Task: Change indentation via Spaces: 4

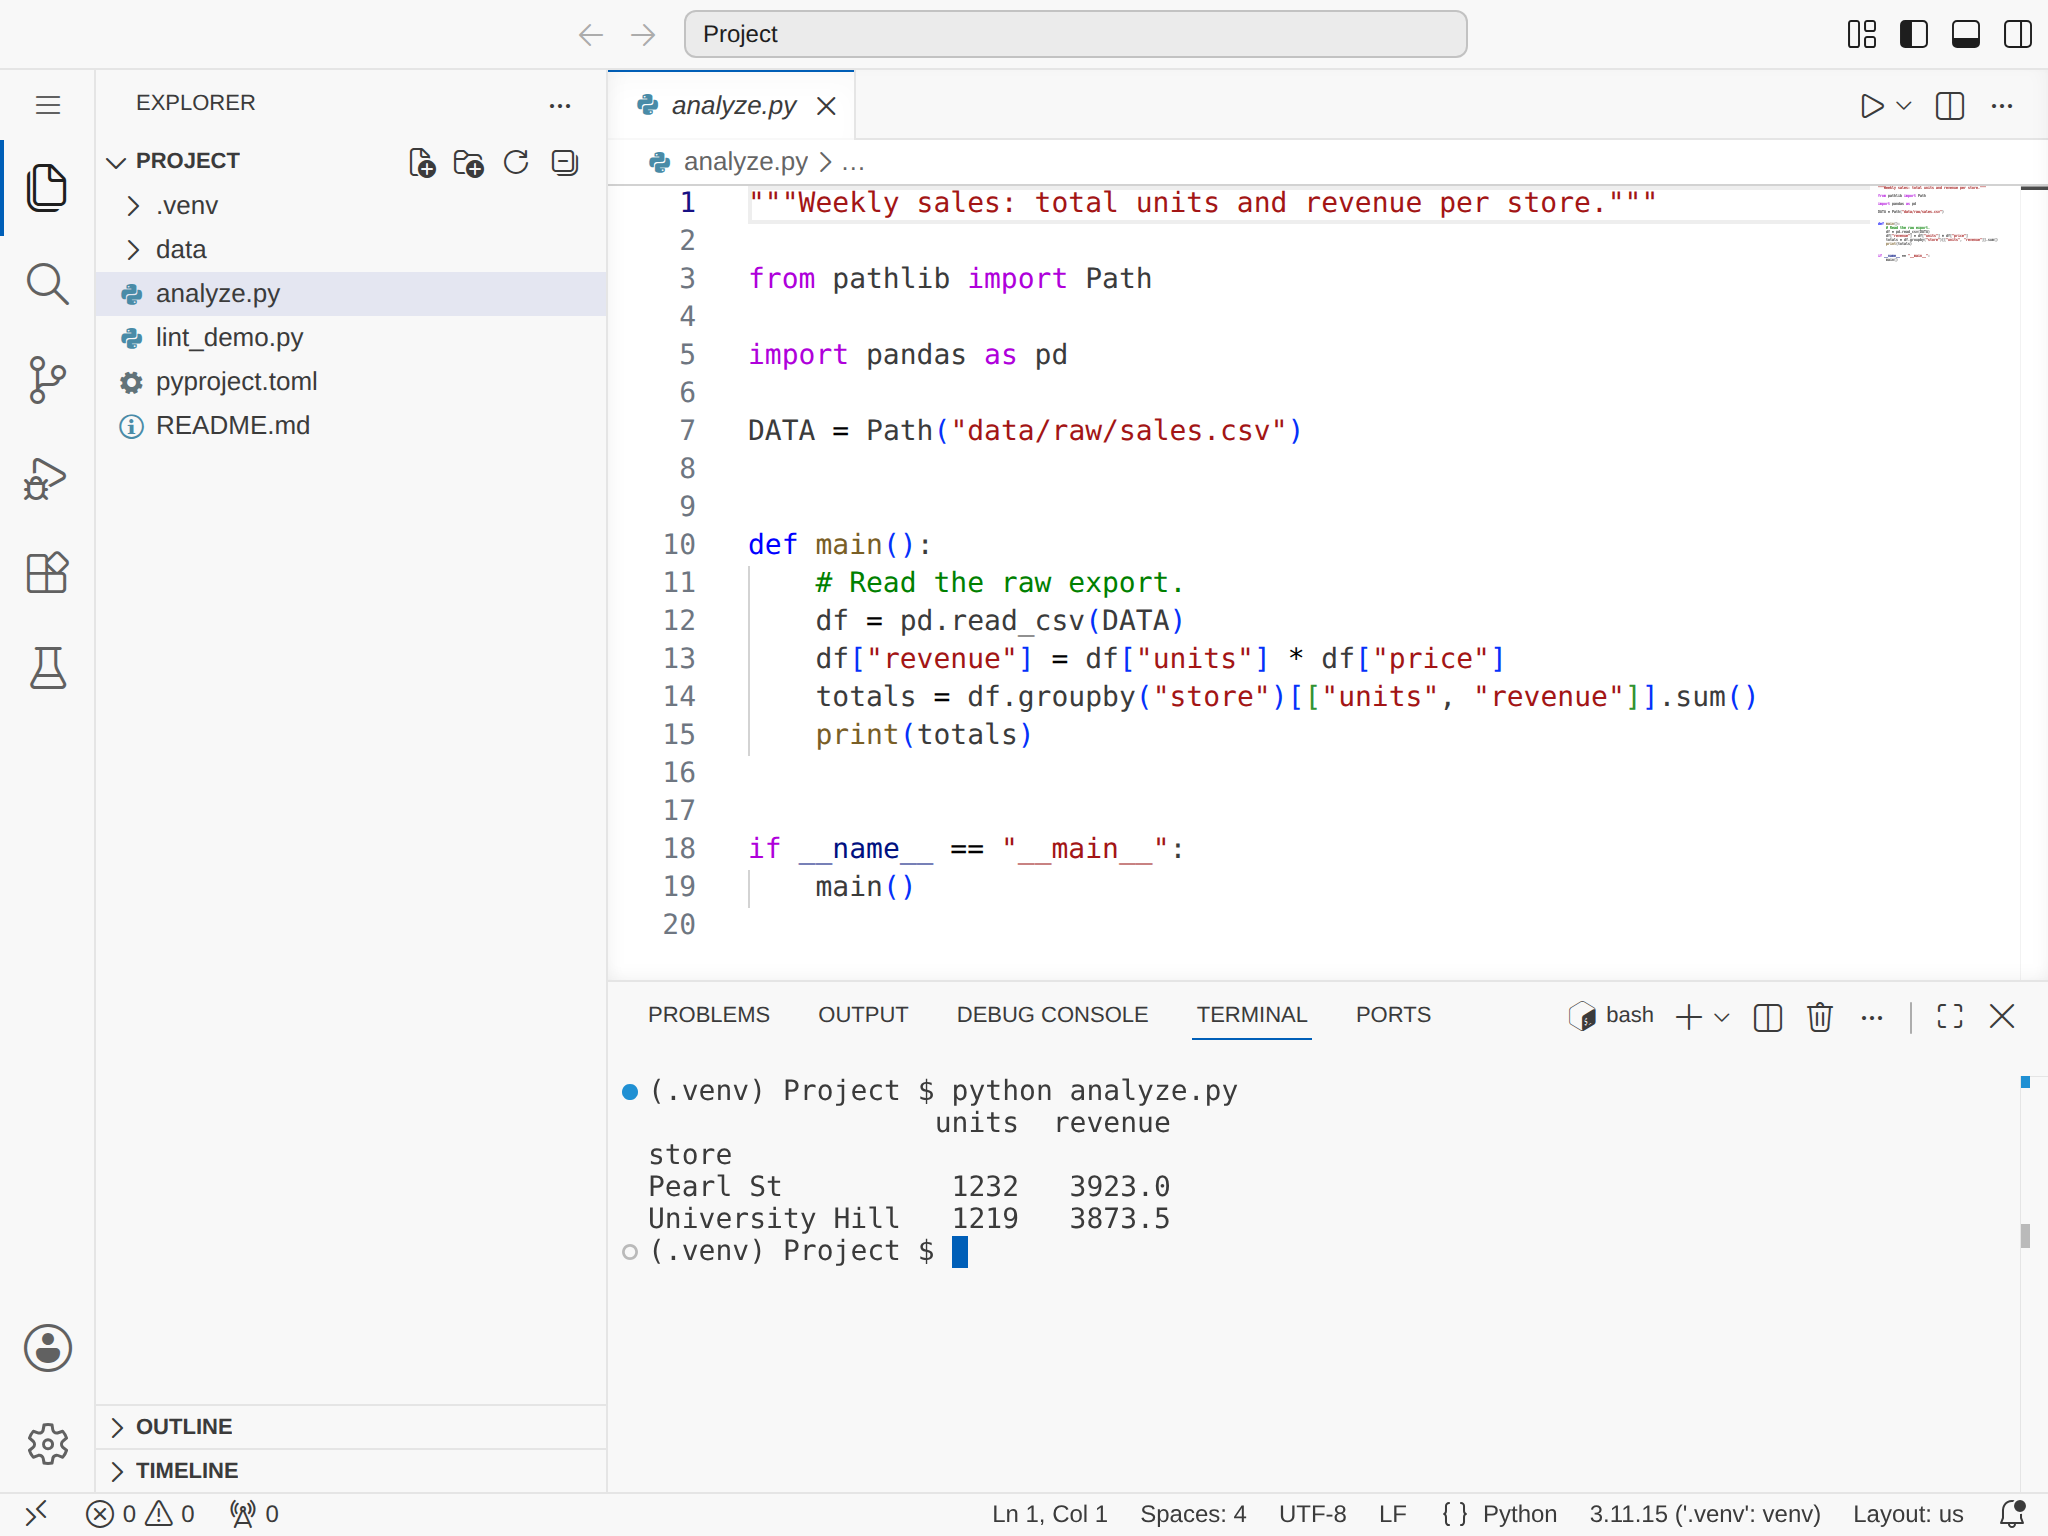Action: 1193,1514
